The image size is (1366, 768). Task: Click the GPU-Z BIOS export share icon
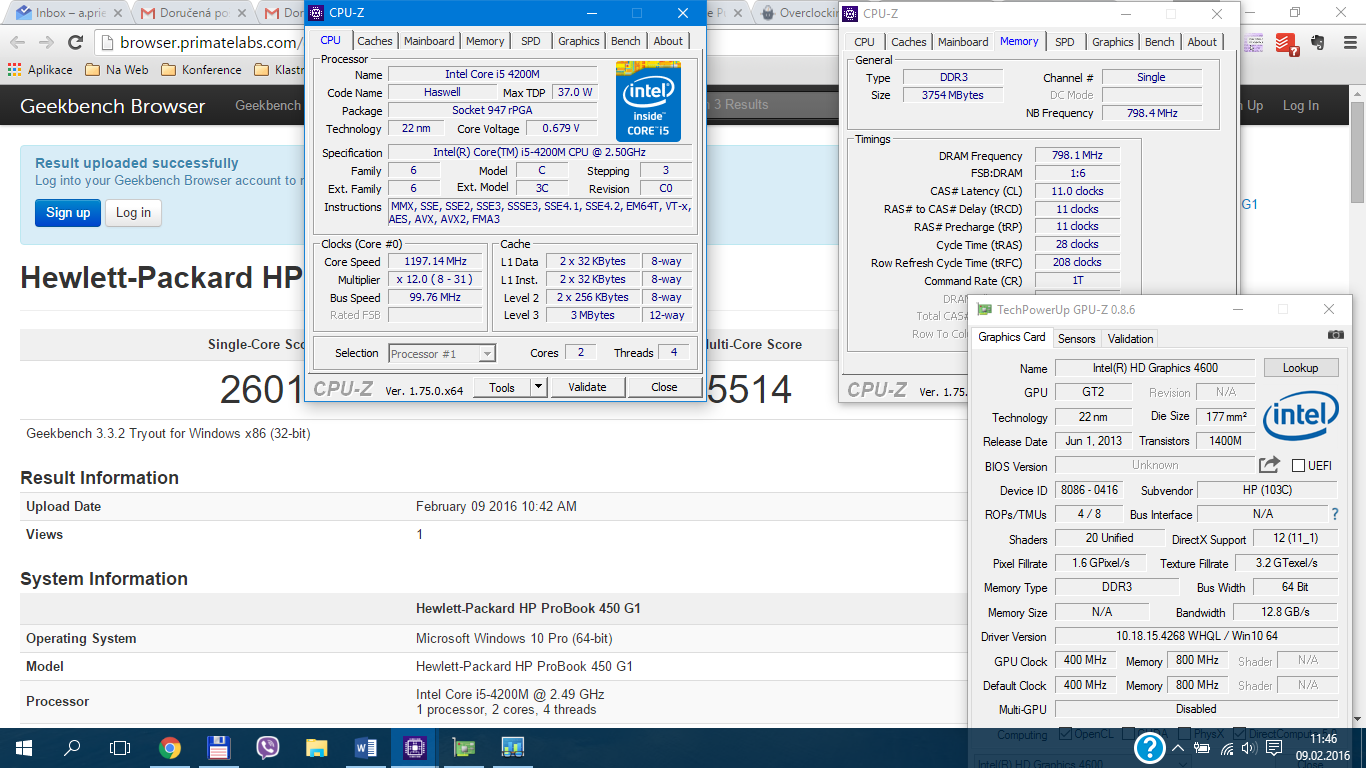[1269, 465]
